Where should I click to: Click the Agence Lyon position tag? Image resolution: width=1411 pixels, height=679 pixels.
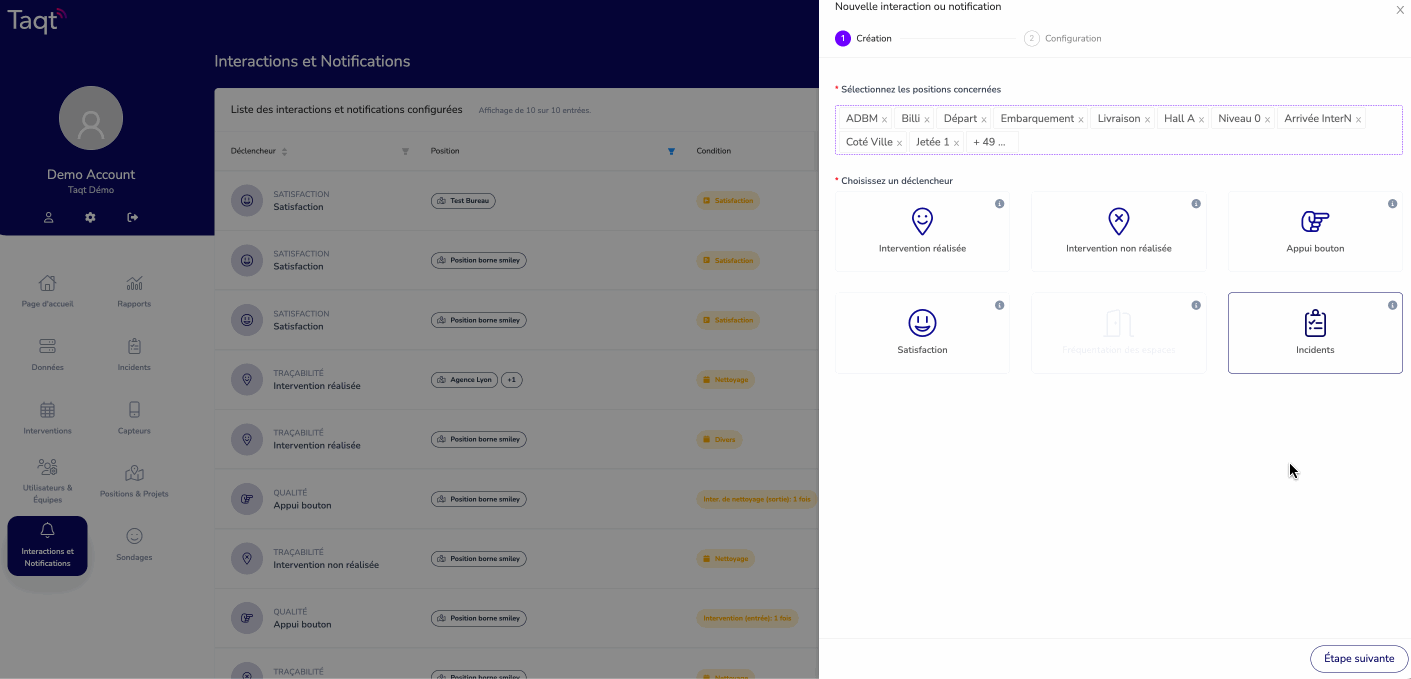pos(464,380)
